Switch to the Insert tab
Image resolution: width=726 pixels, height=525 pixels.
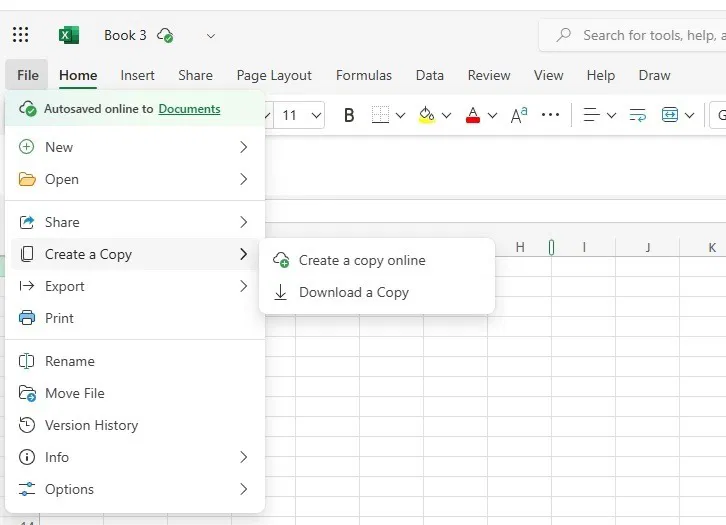click(x=137, y=75)
